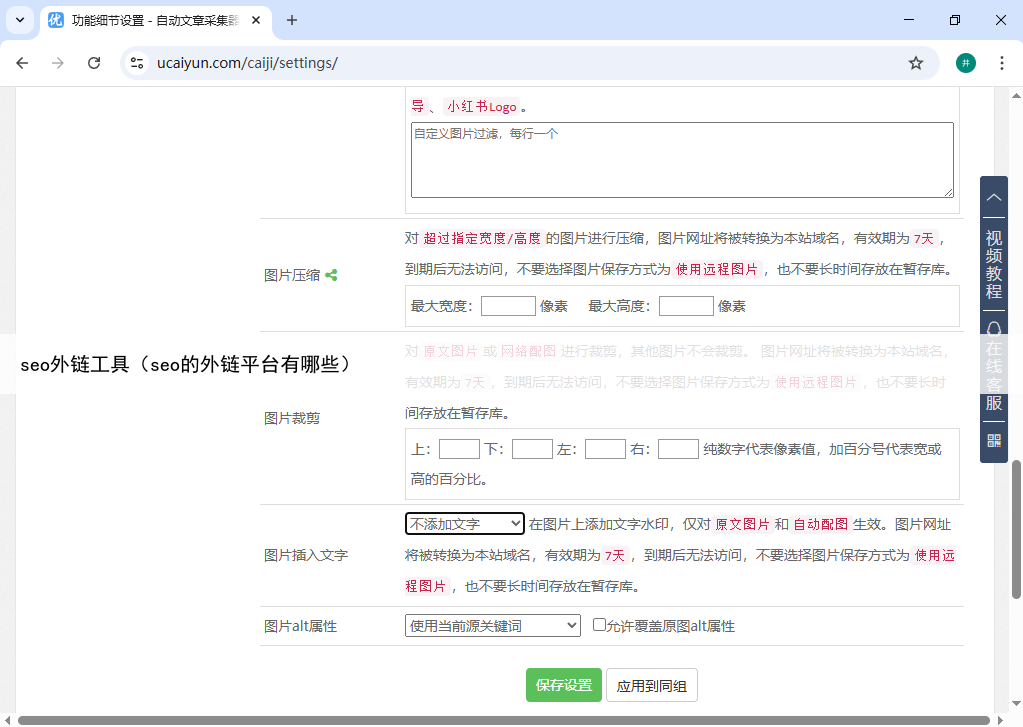Go back to the previous page

coord(23,63)
